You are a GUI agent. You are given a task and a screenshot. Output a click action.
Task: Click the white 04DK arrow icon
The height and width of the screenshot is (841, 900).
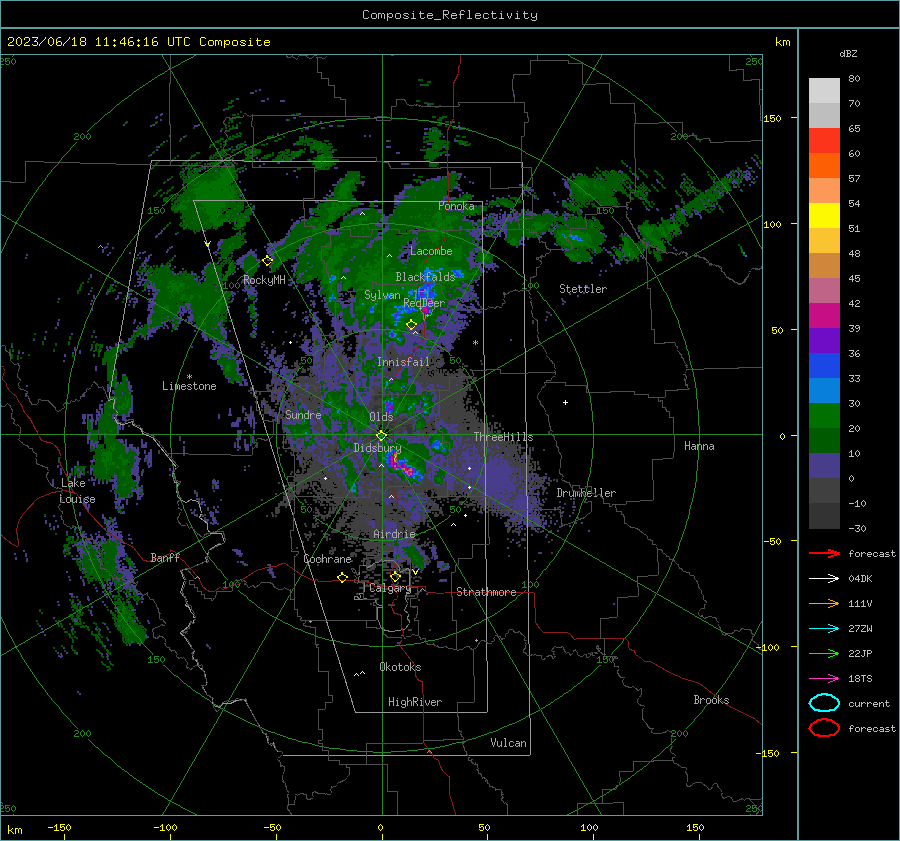tap(824, 578)
